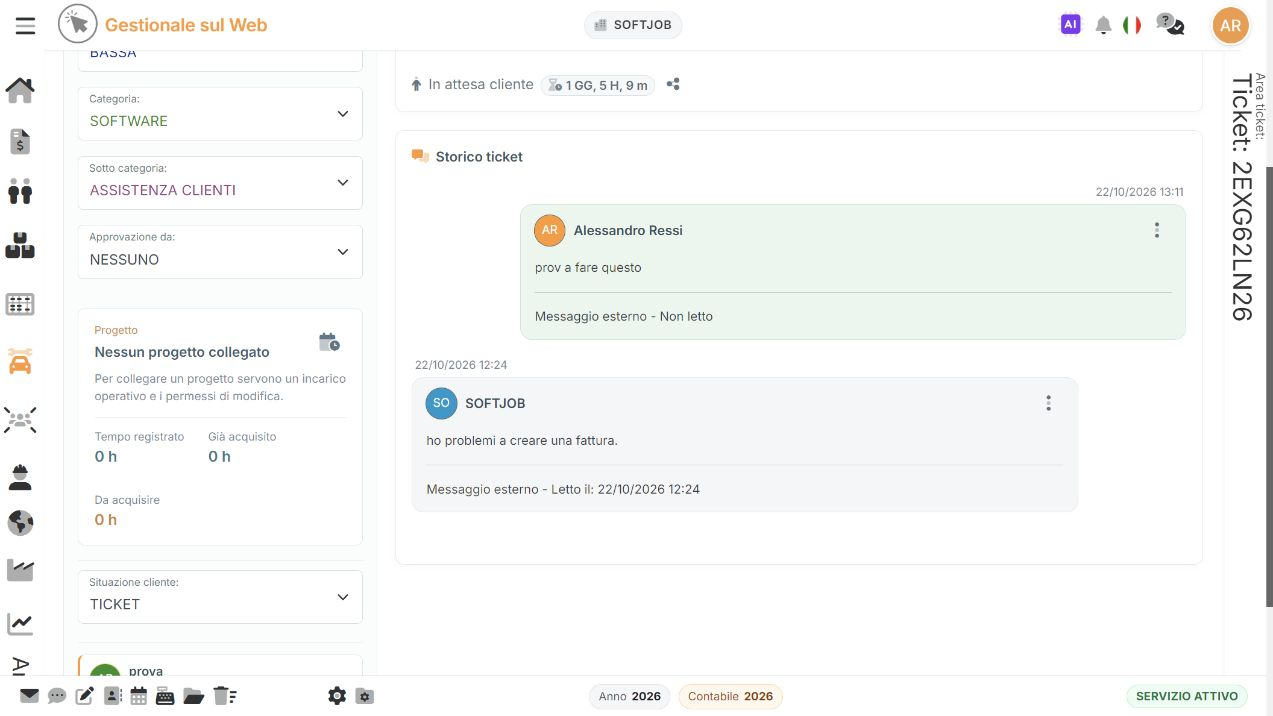The height and width of the screenshot is (716, 1273).
Task: Expand the Sotto categoria dropdown
Action: pyautogui.click(x=220, y=183)
